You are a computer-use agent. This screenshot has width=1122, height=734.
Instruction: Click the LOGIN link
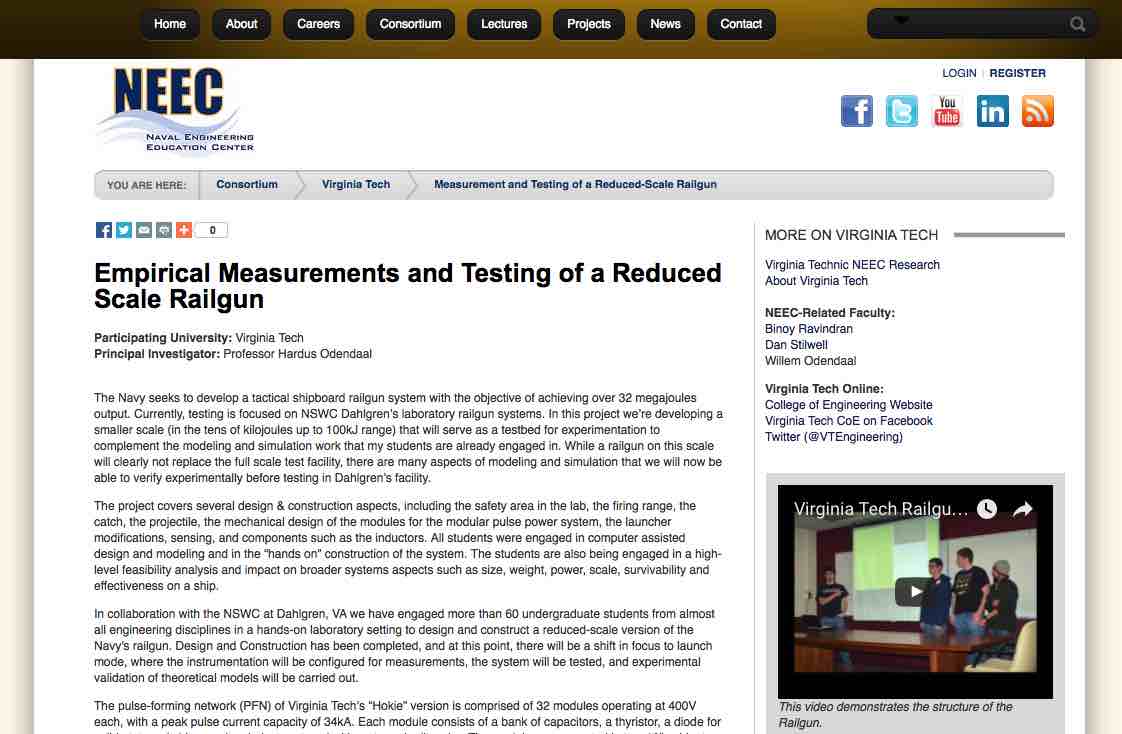pyautogui.click(x=959, y=73)
